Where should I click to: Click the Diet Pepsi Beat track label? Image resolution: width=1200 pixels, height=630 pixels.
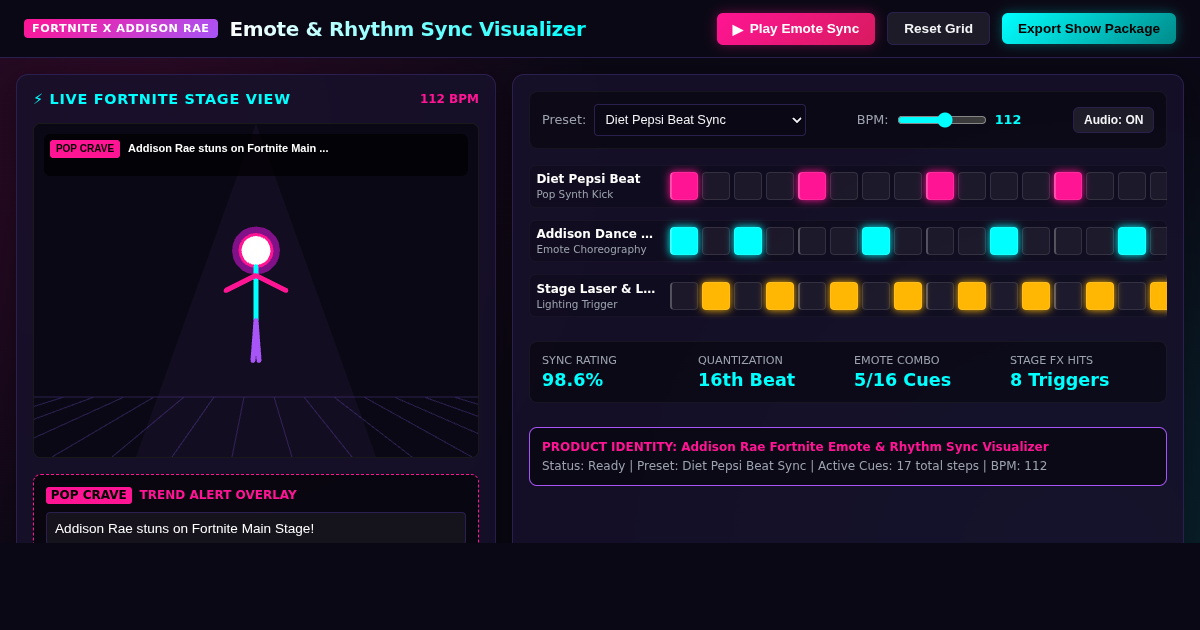coord(588,179)
